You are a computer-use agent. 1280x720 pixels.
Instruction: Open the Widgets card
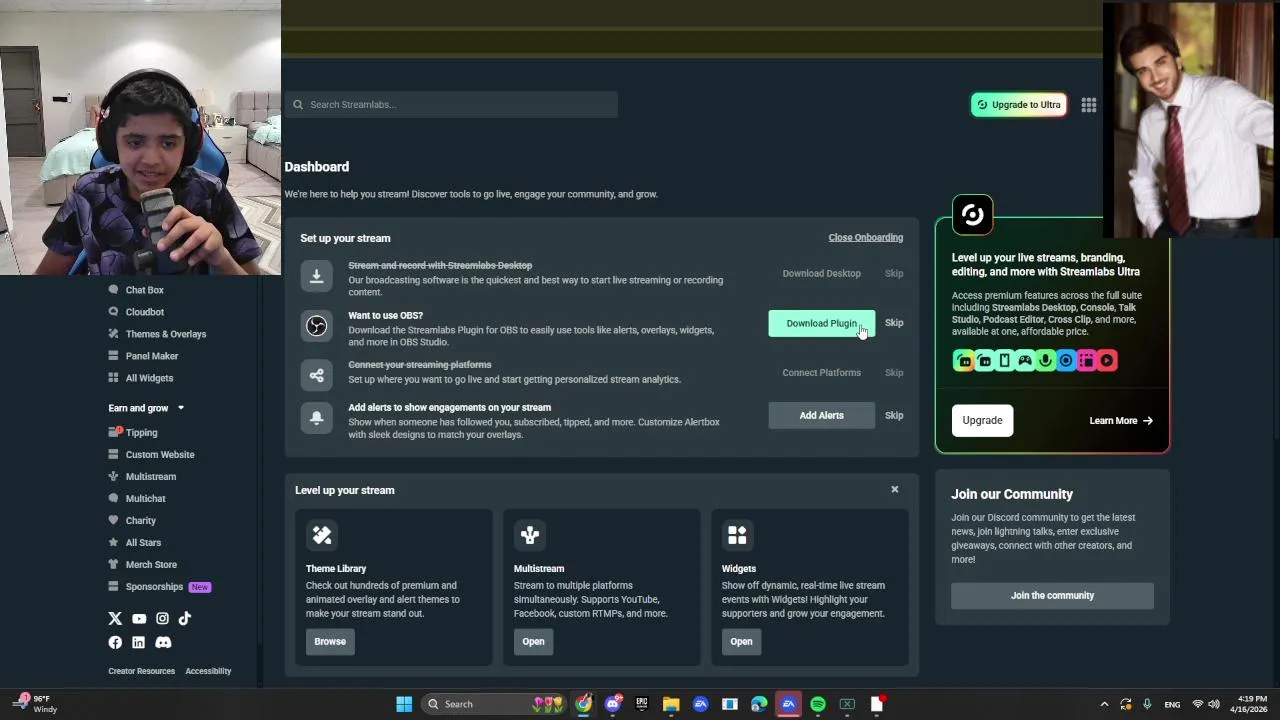click(x=741, y=642)
